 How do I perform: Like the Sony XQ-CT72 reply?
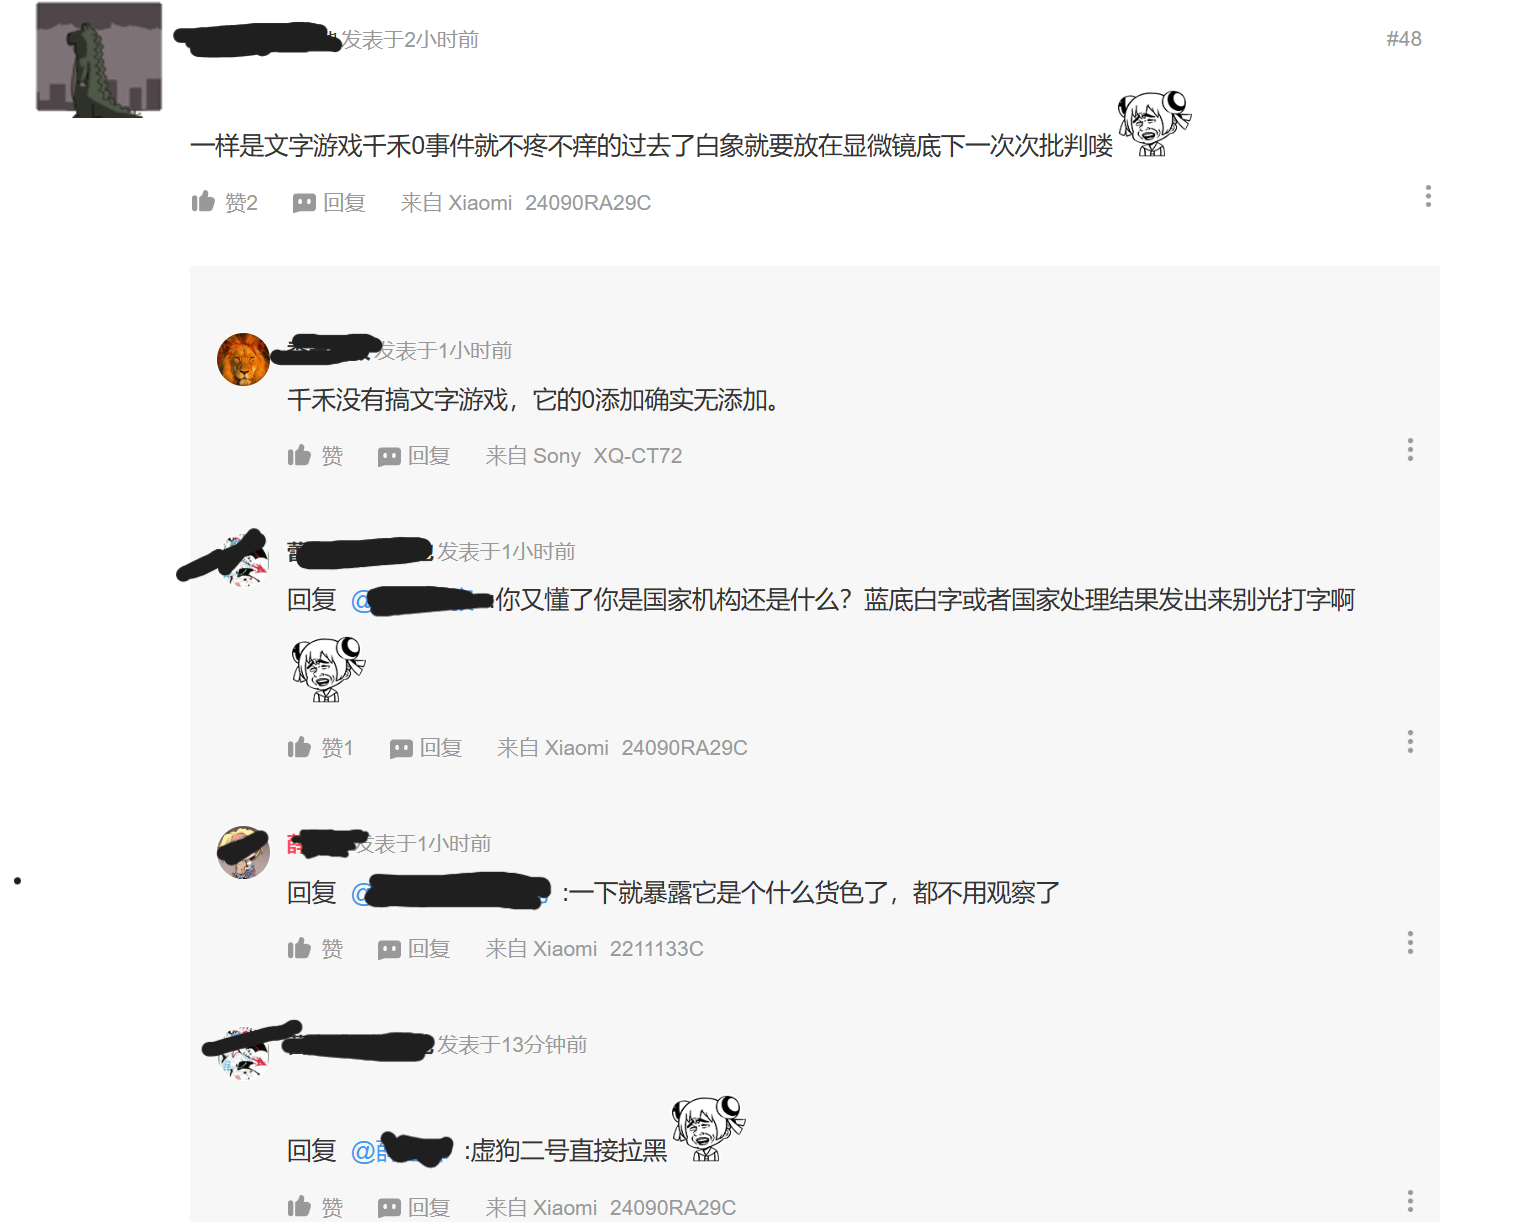(x=315, y=456)
